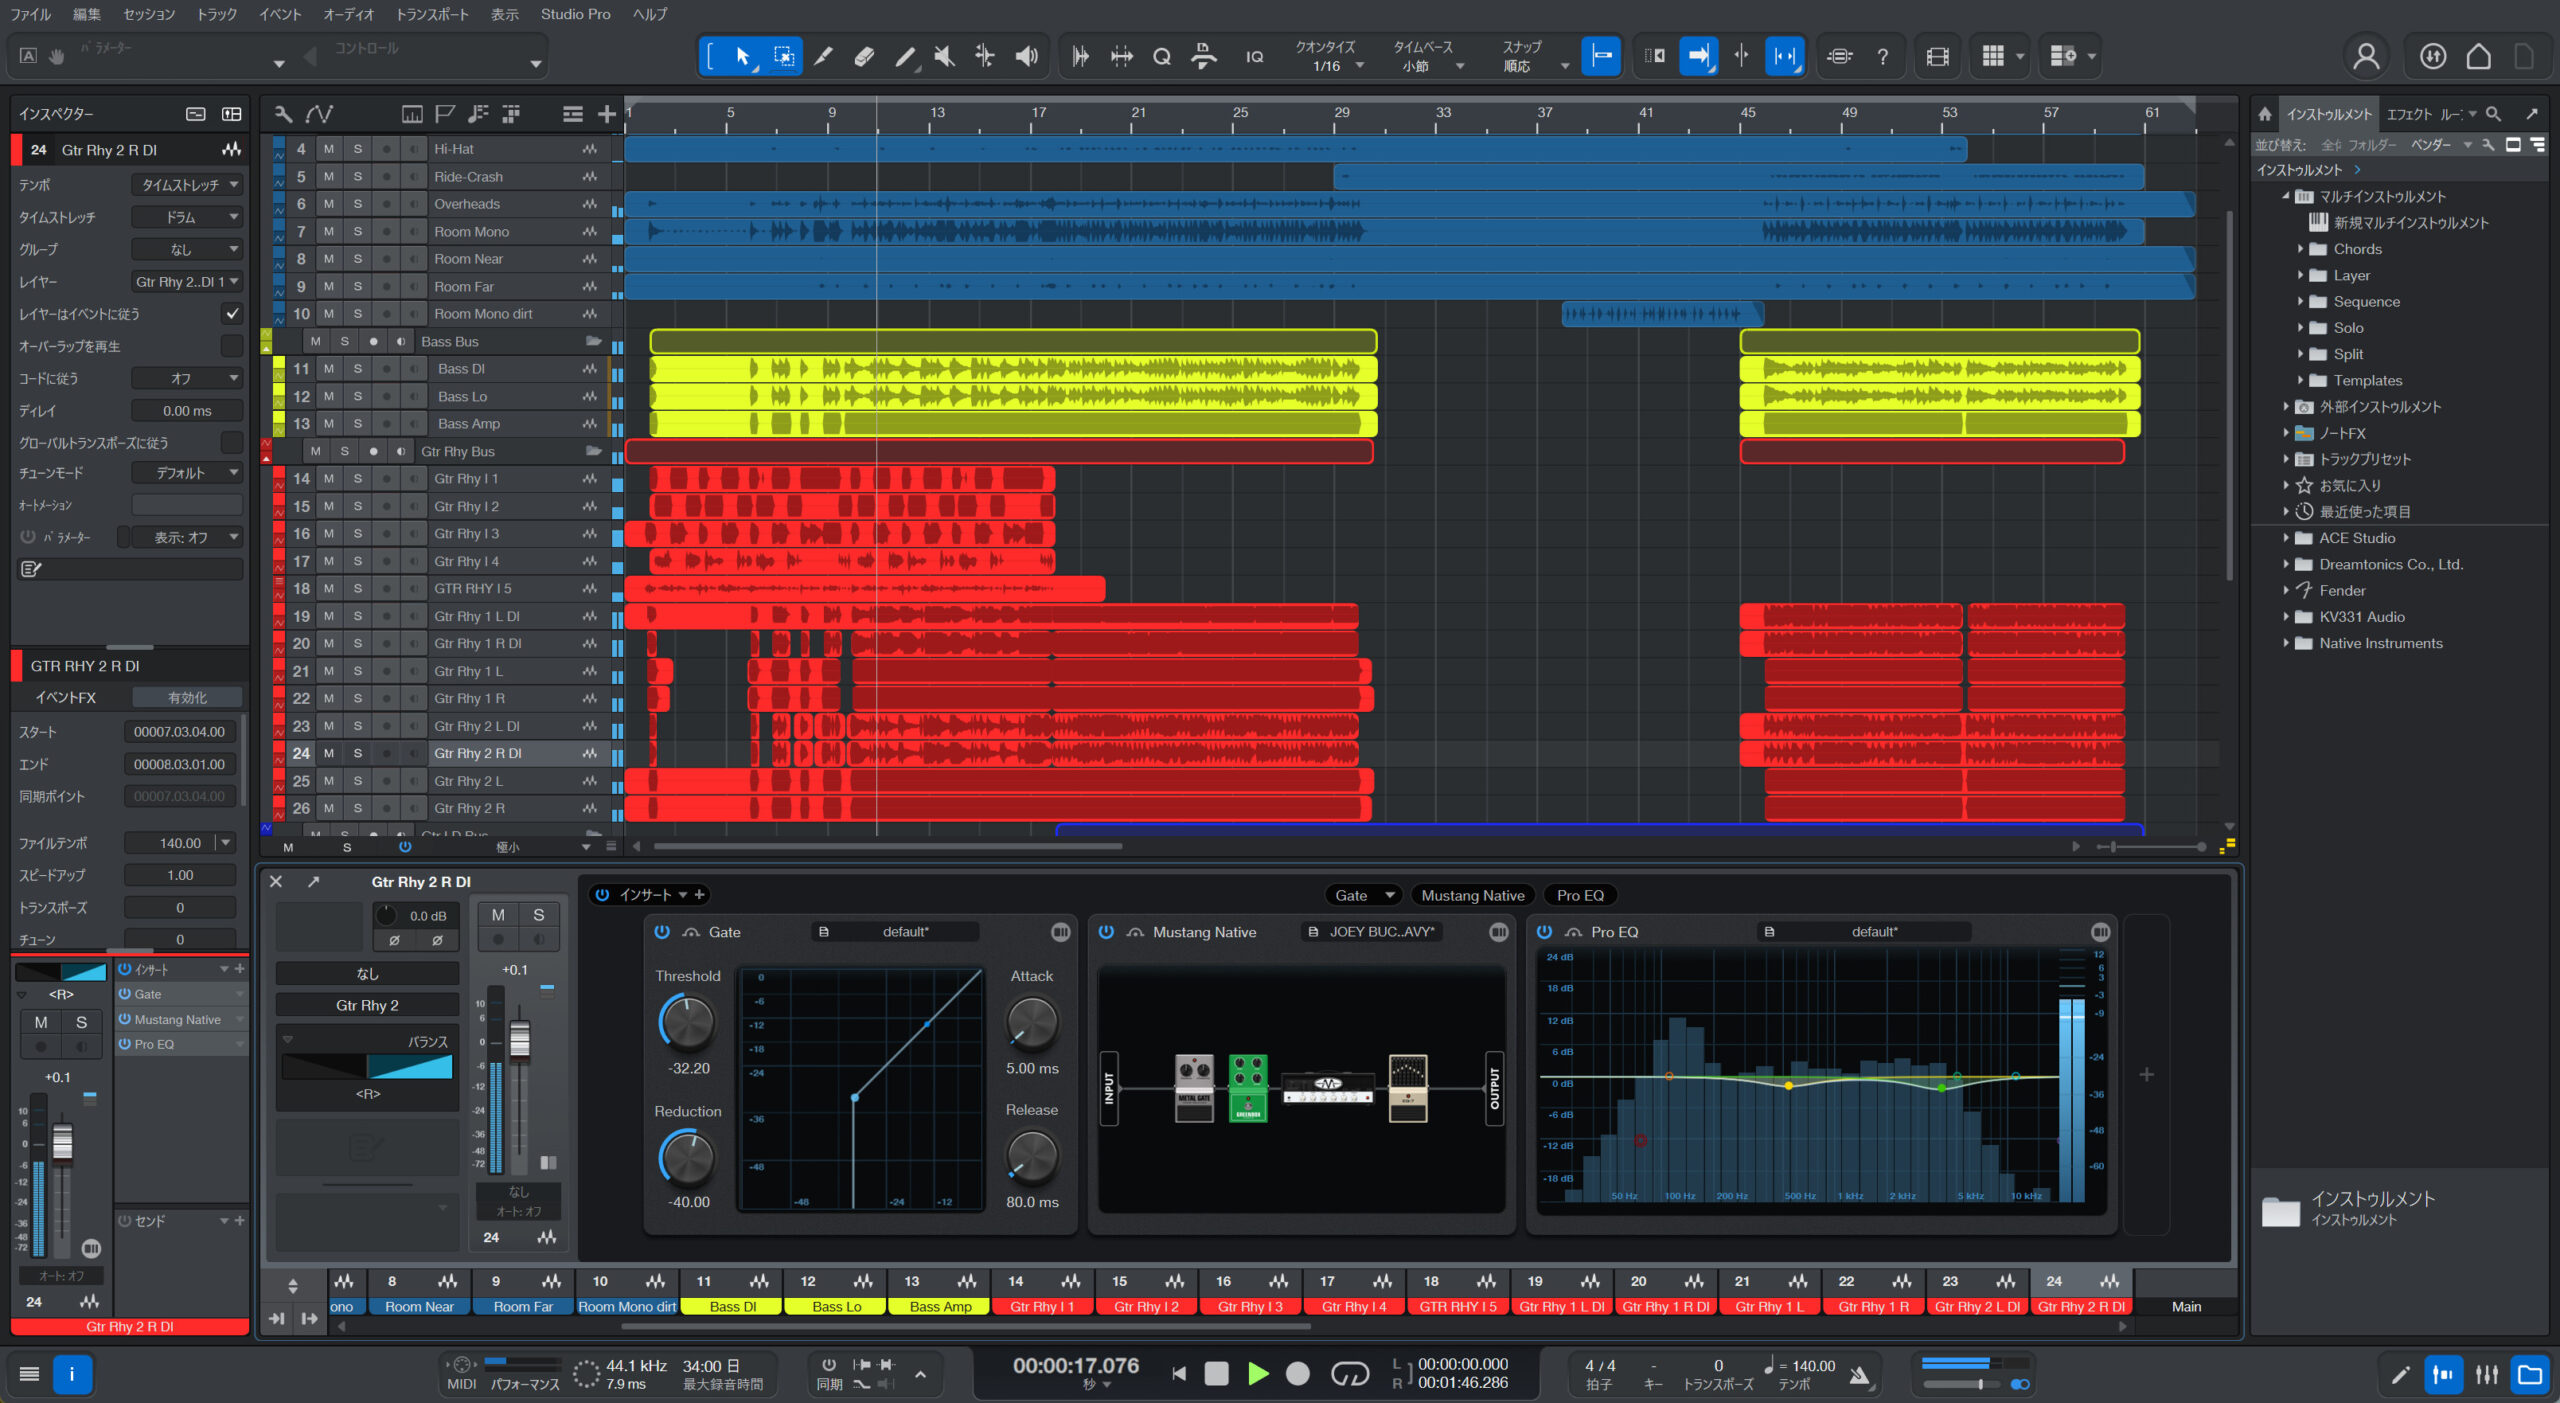Switch to the エフェクト browser tab

tap(2408, 114)
